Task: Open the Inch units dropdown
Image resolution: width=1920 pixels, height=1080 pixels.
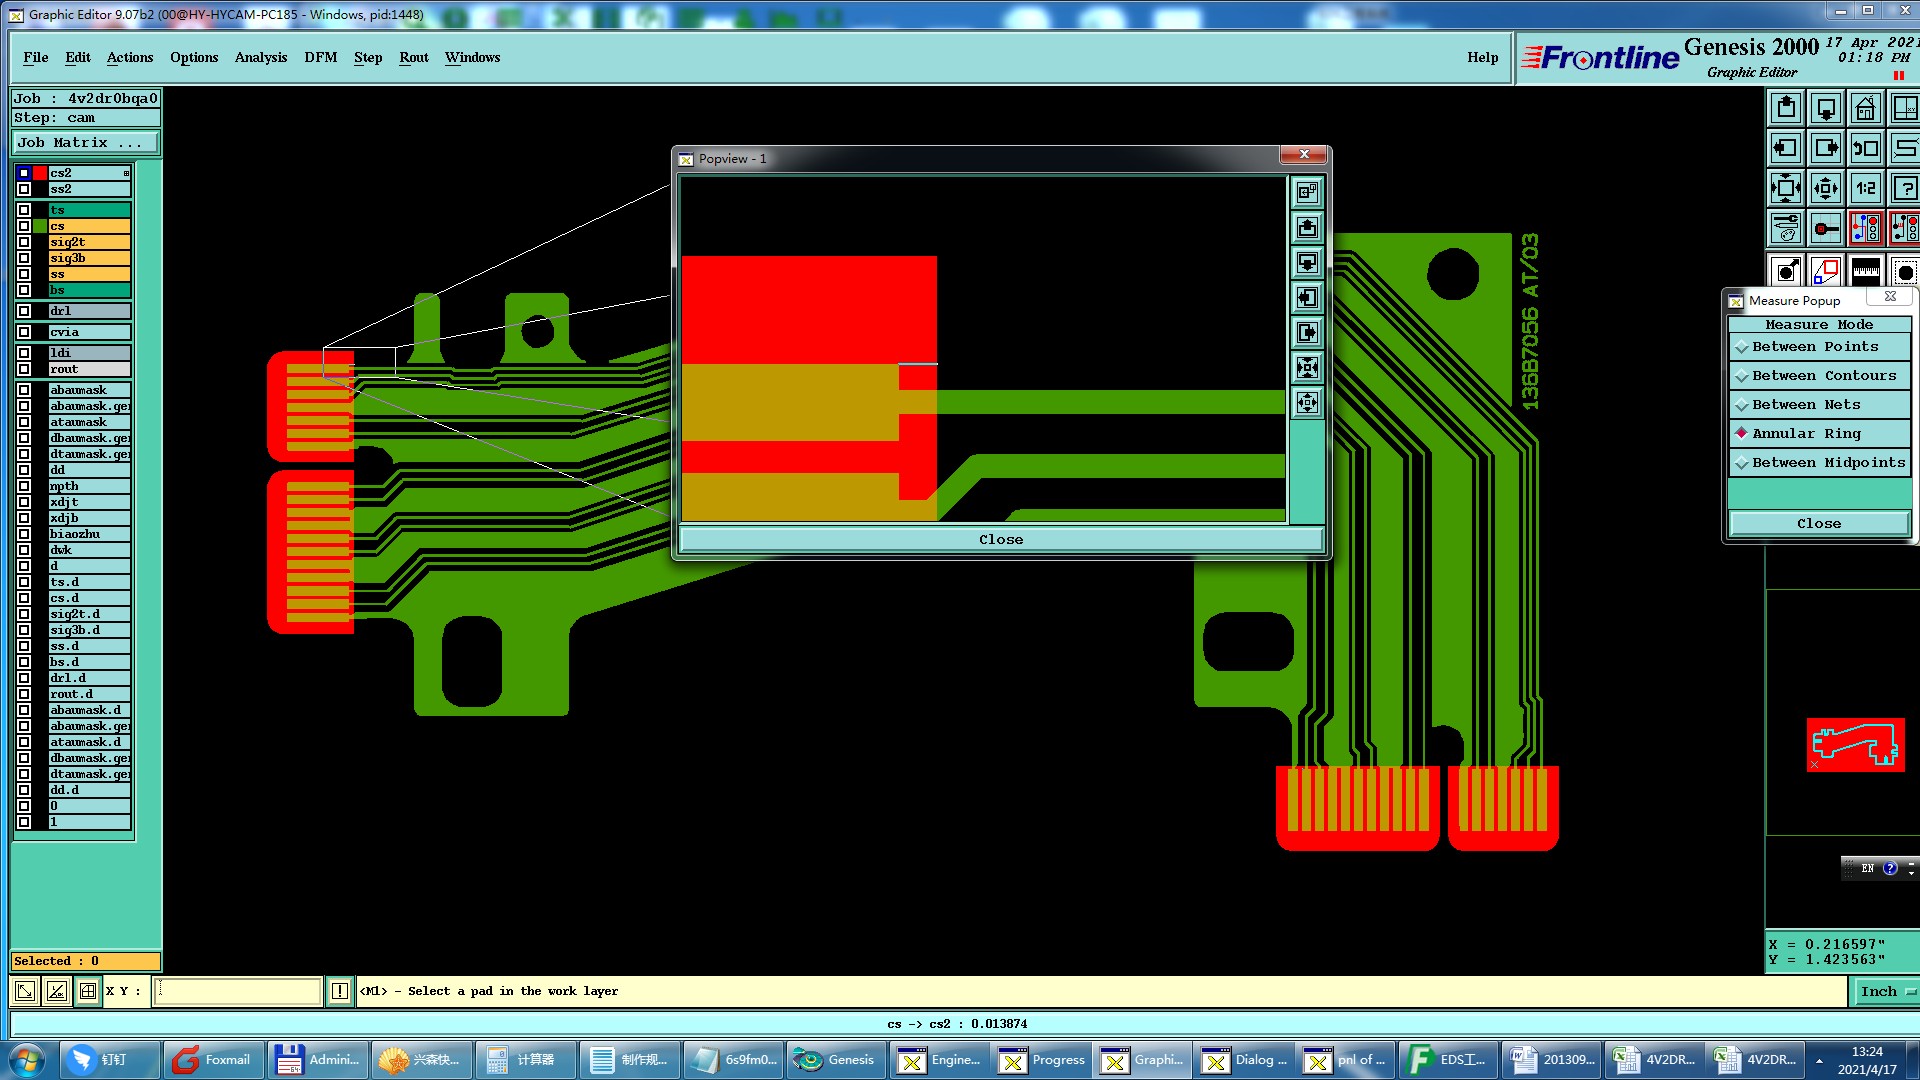Action: click(x=1886, y=991)
